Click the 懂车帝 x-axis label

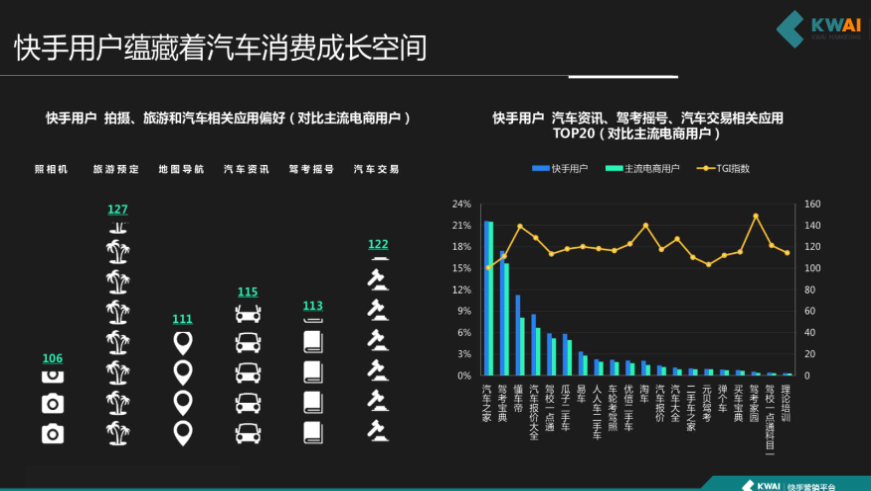pyautogui.click(x=518, y=398)
